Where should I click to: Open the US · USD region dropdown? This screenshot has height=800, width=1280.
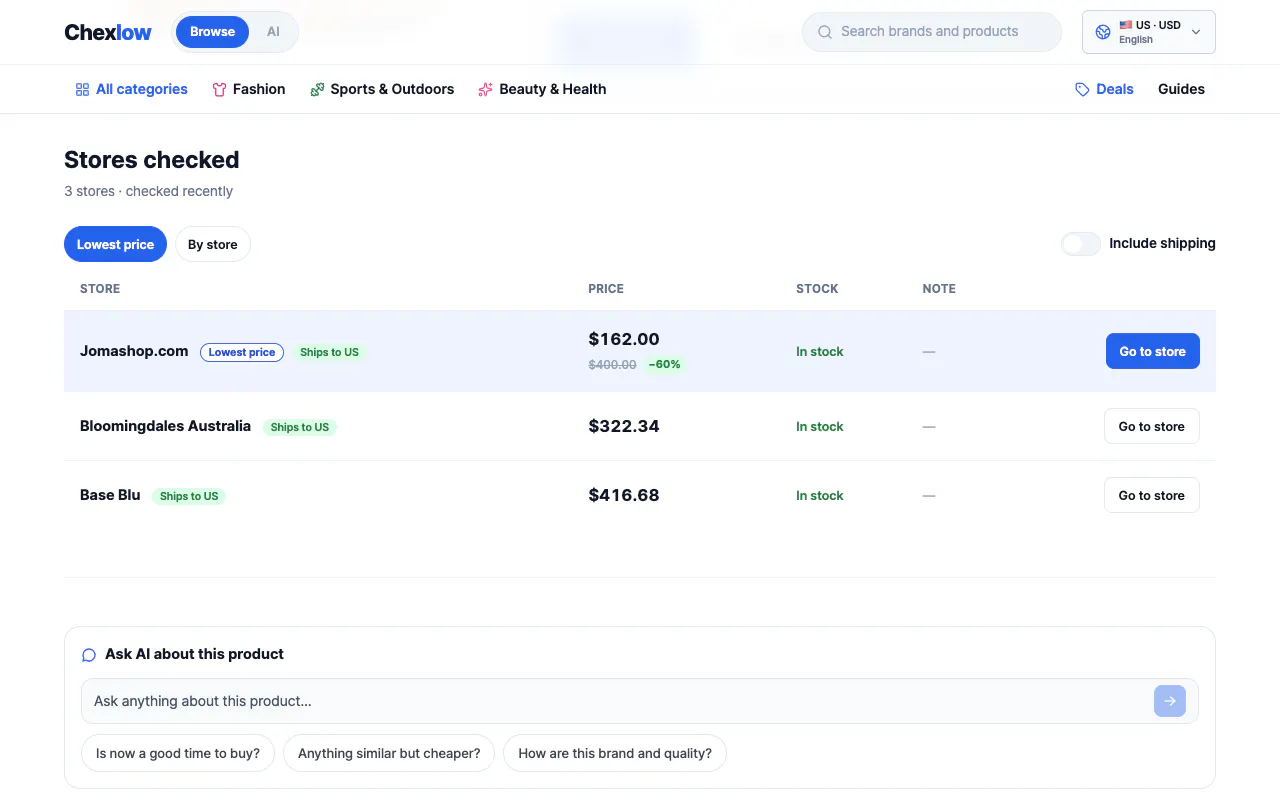tap(1149, 32)
